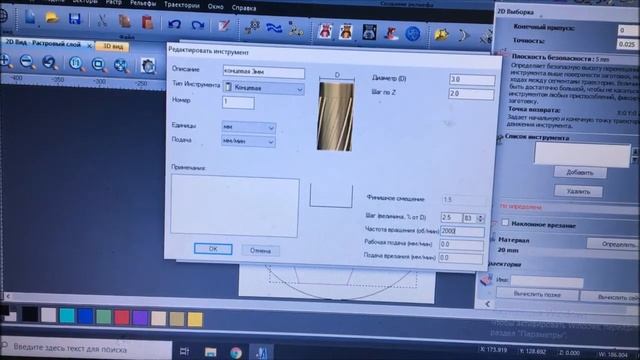Click the yellow star-shaped toolbar icon
This screenshot has height=360, width=640.
441,35
